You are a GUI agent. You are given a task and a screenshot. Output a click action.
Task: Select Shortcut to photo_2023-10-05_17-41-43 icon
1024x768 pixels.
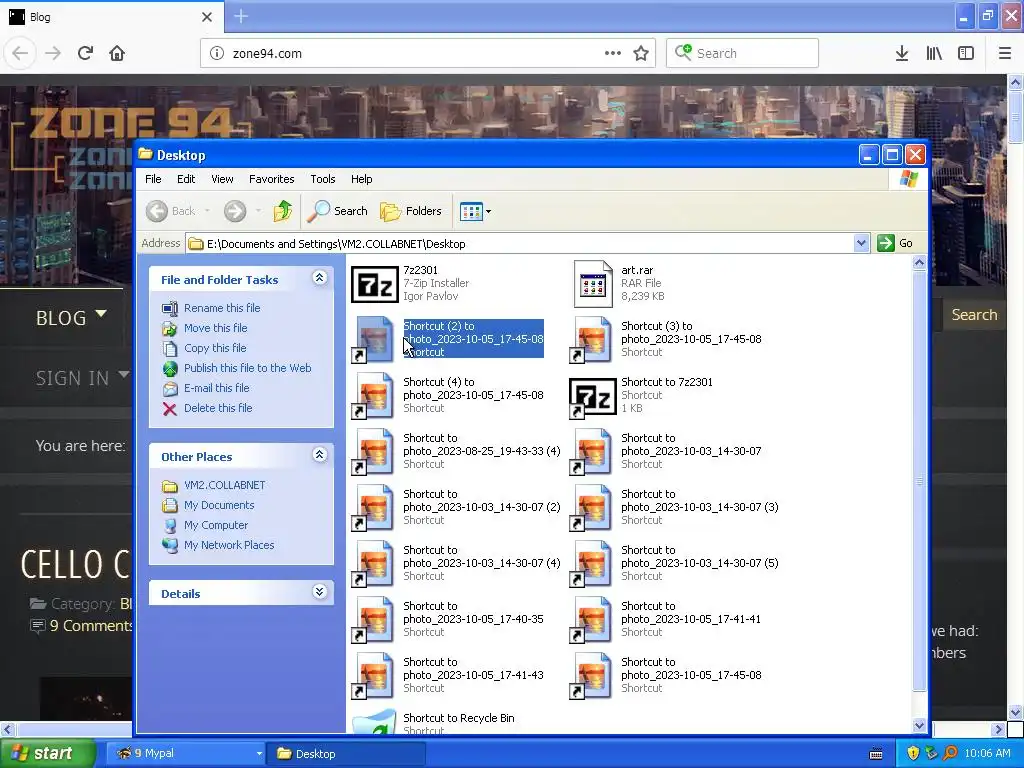(x=373, y=677)
